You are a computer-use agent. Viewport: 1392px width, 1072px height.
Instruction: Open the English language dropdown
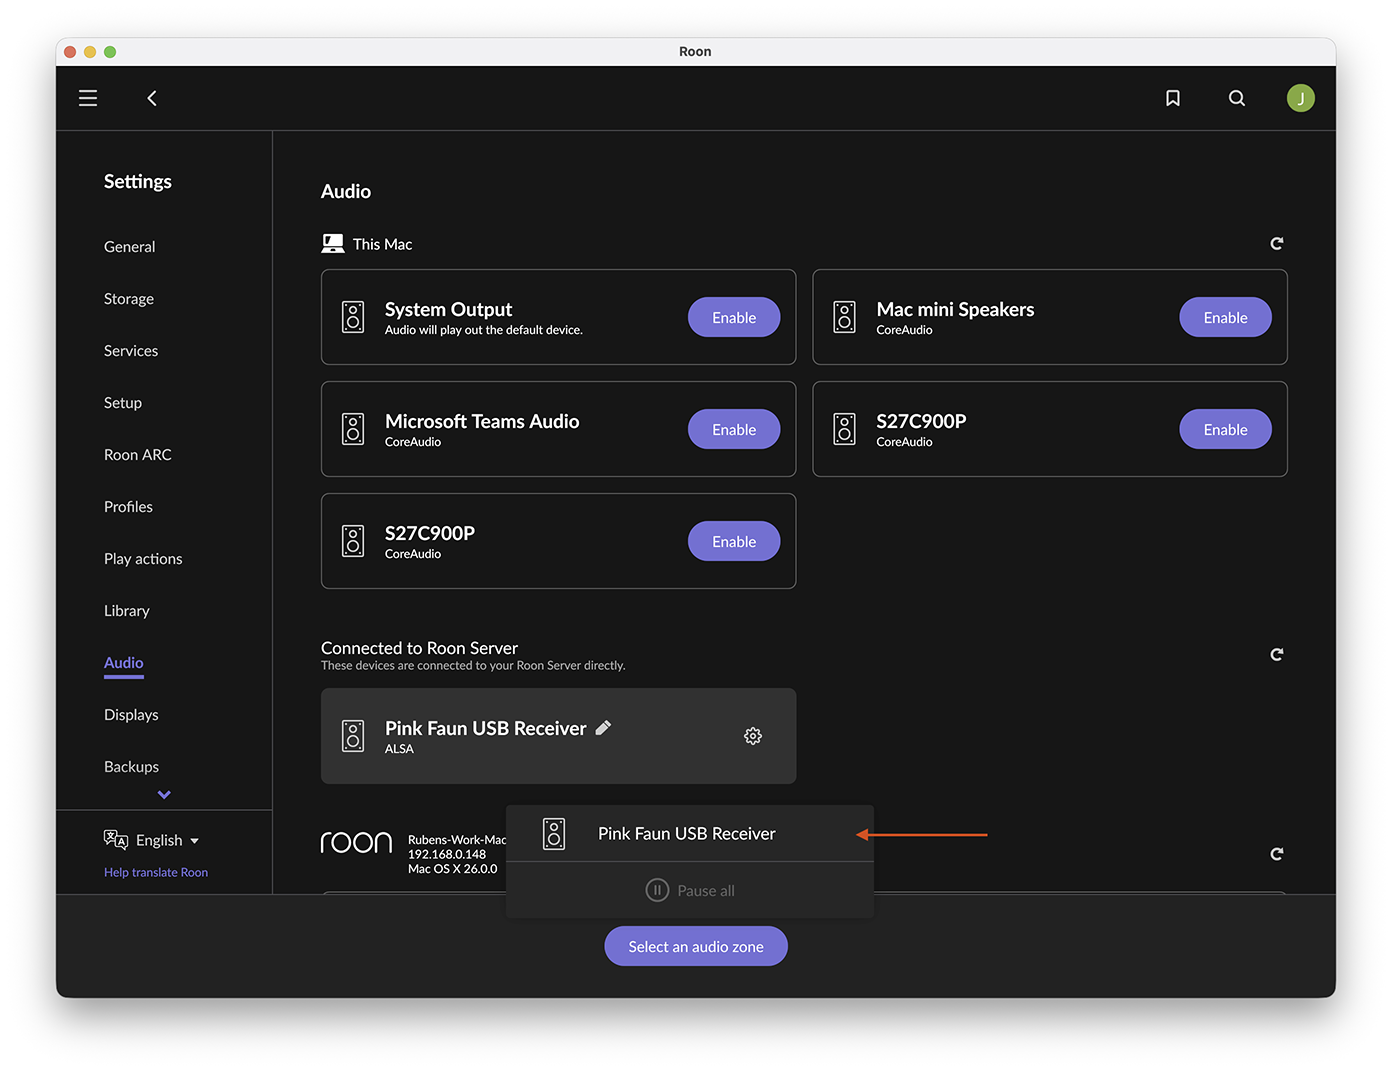click(x=167, y=840)
